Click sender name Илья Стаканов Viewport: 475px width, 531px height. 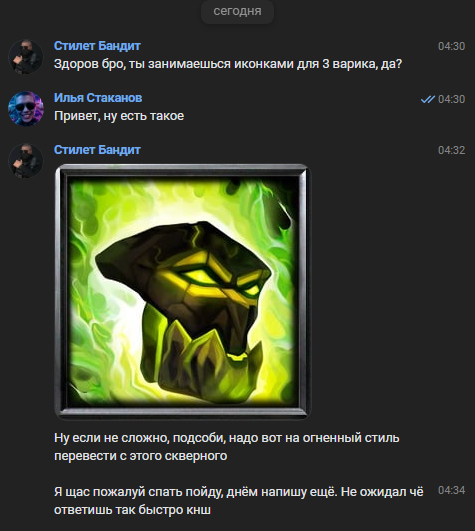(x=98, y=98)
